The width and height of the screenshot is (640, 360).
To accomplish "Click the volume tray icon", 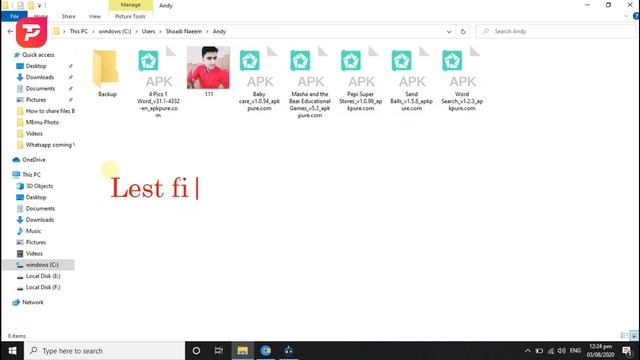I will (x=562, y=351).
